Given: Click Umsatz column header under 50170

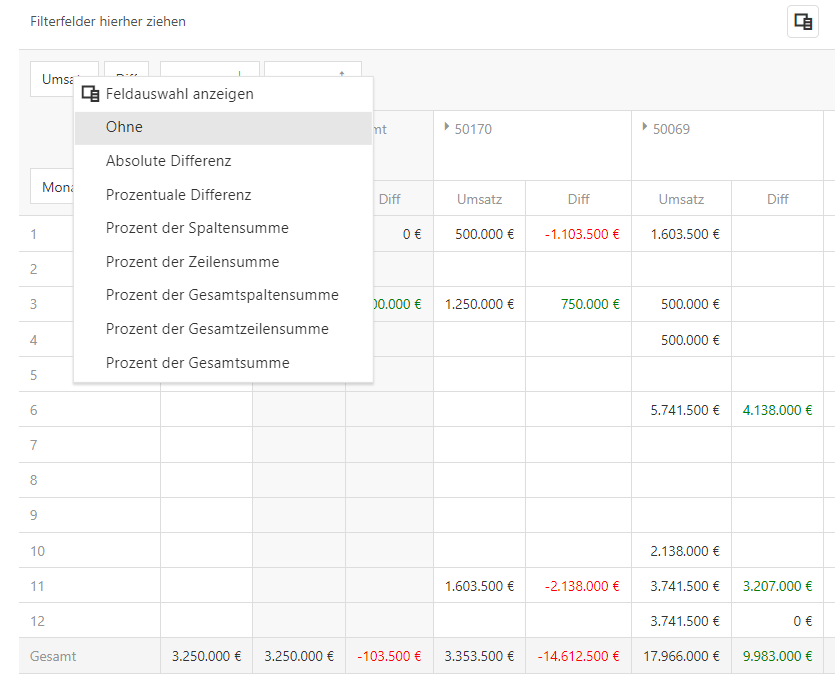Looking at the screenshot, I should click(479, 199).
